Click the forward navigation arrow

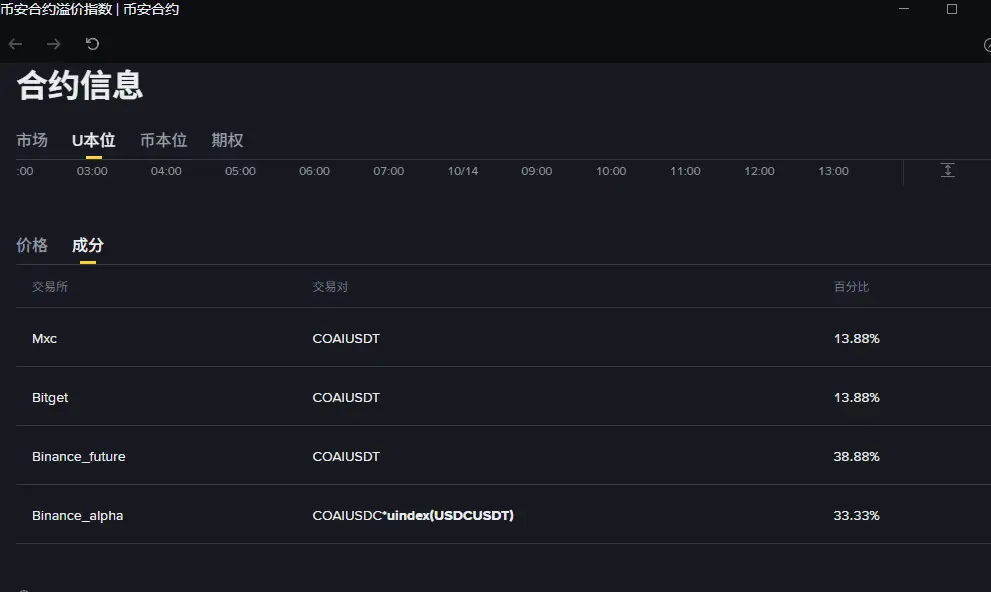pos(54,44)
